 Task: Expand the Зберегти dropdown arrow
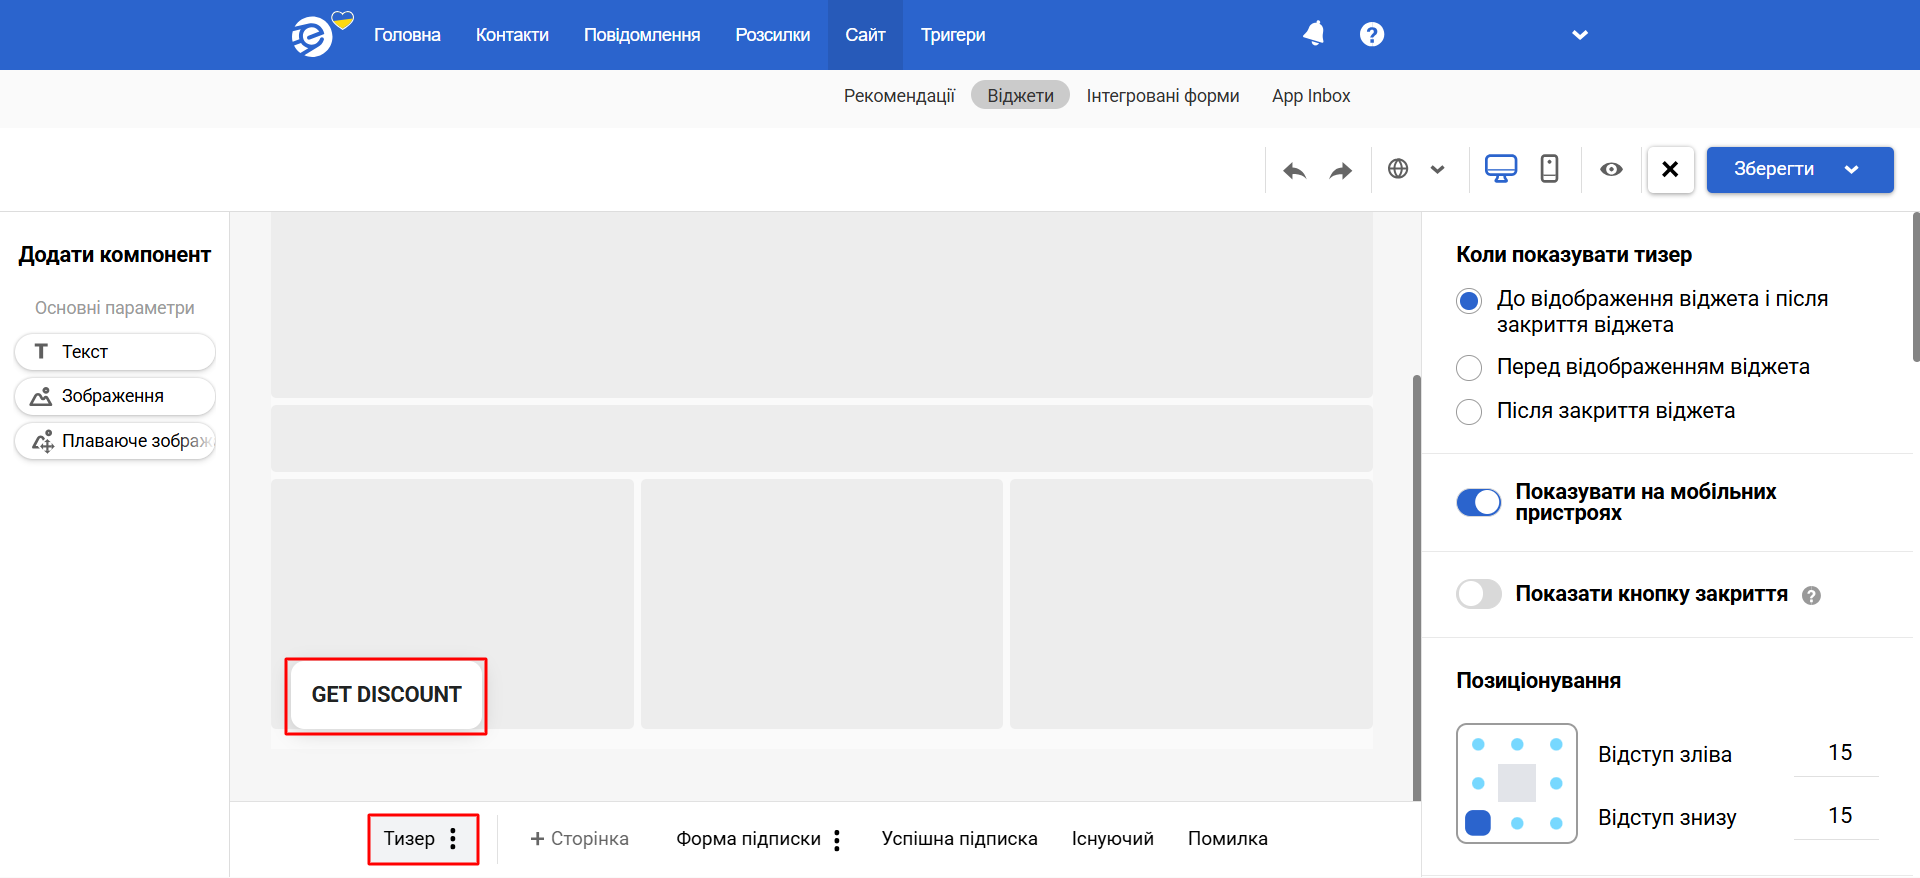coord(1851,169)
